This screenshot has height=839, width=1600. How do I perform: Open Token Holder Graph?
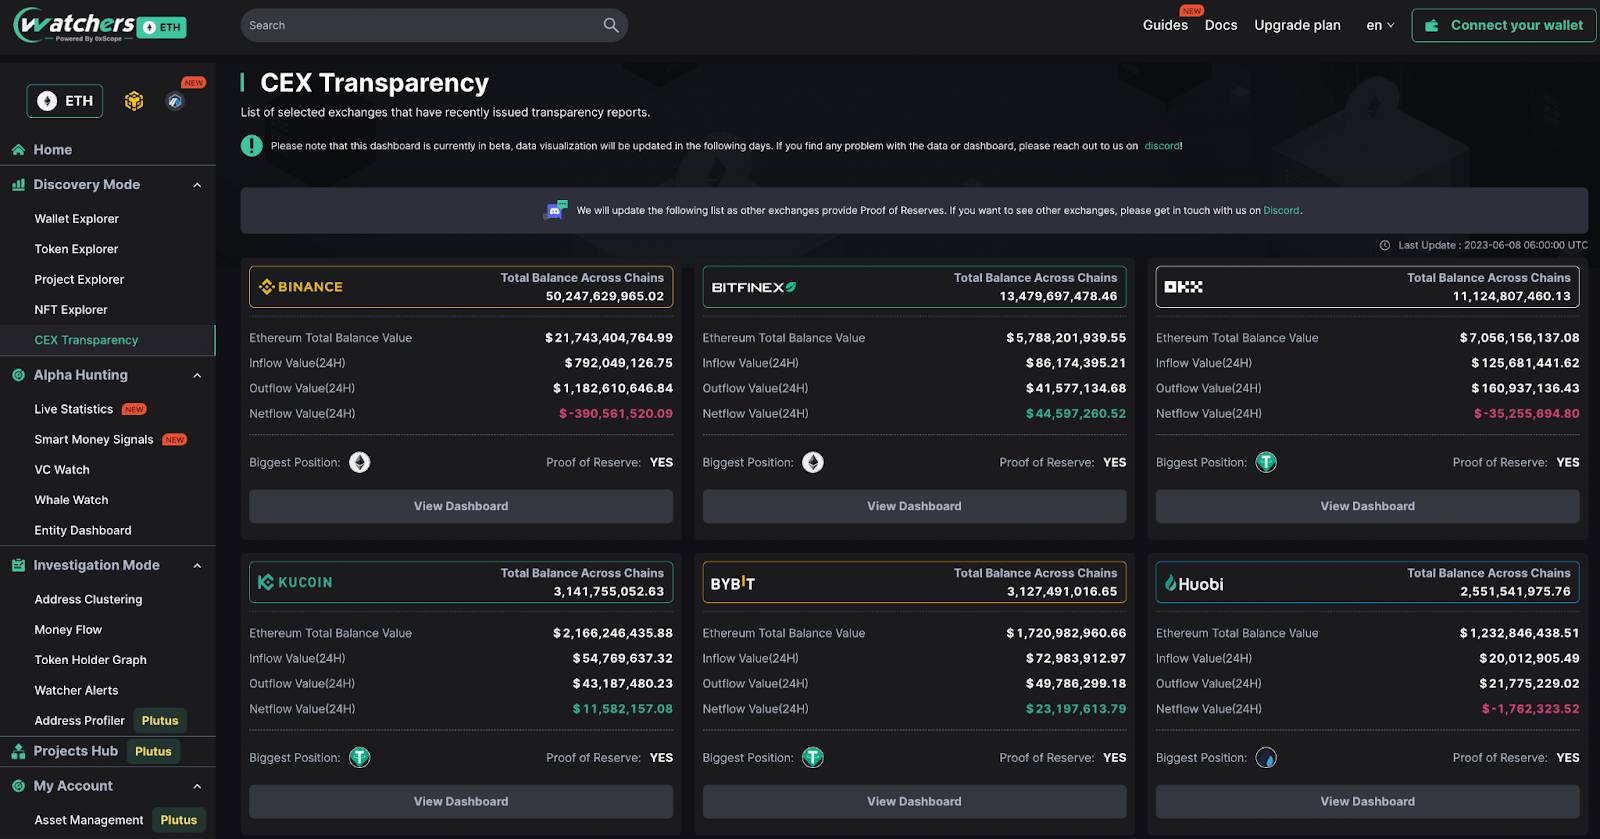(90, 660)
